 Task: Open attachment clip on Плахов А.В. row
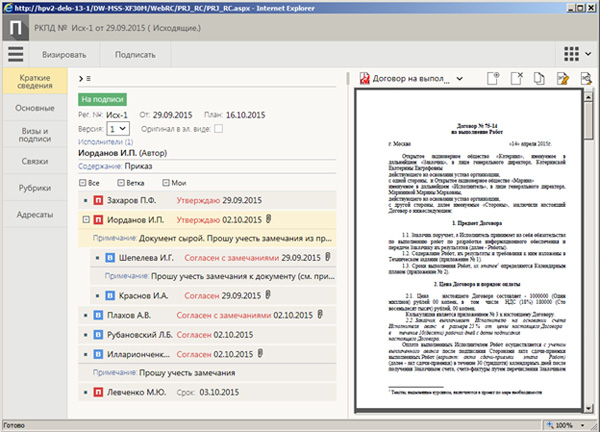point(320,315)
